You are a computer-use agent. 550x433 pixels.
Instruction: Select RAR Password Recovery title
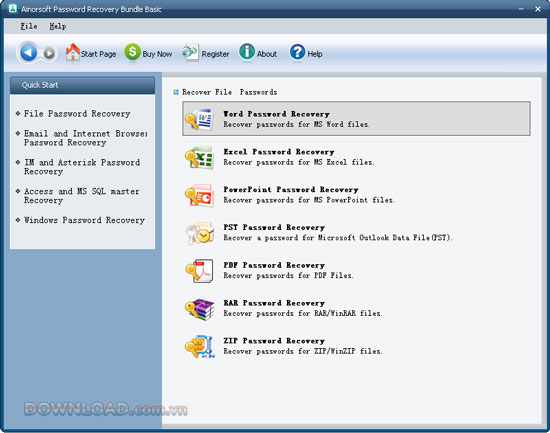tap(274, 303)
